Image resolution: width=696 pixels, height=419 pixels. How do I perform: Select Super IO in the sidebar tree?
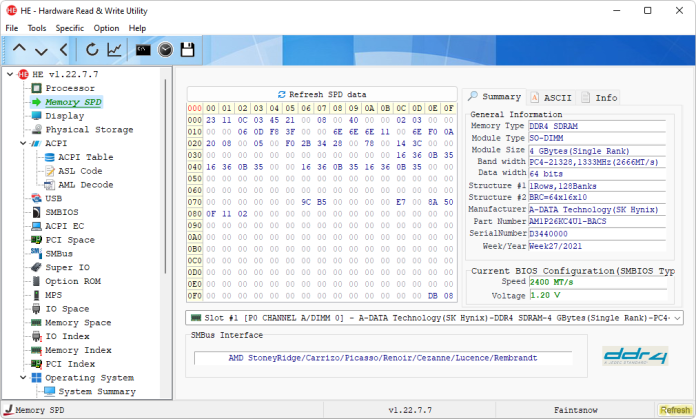[x=66, y=267]
